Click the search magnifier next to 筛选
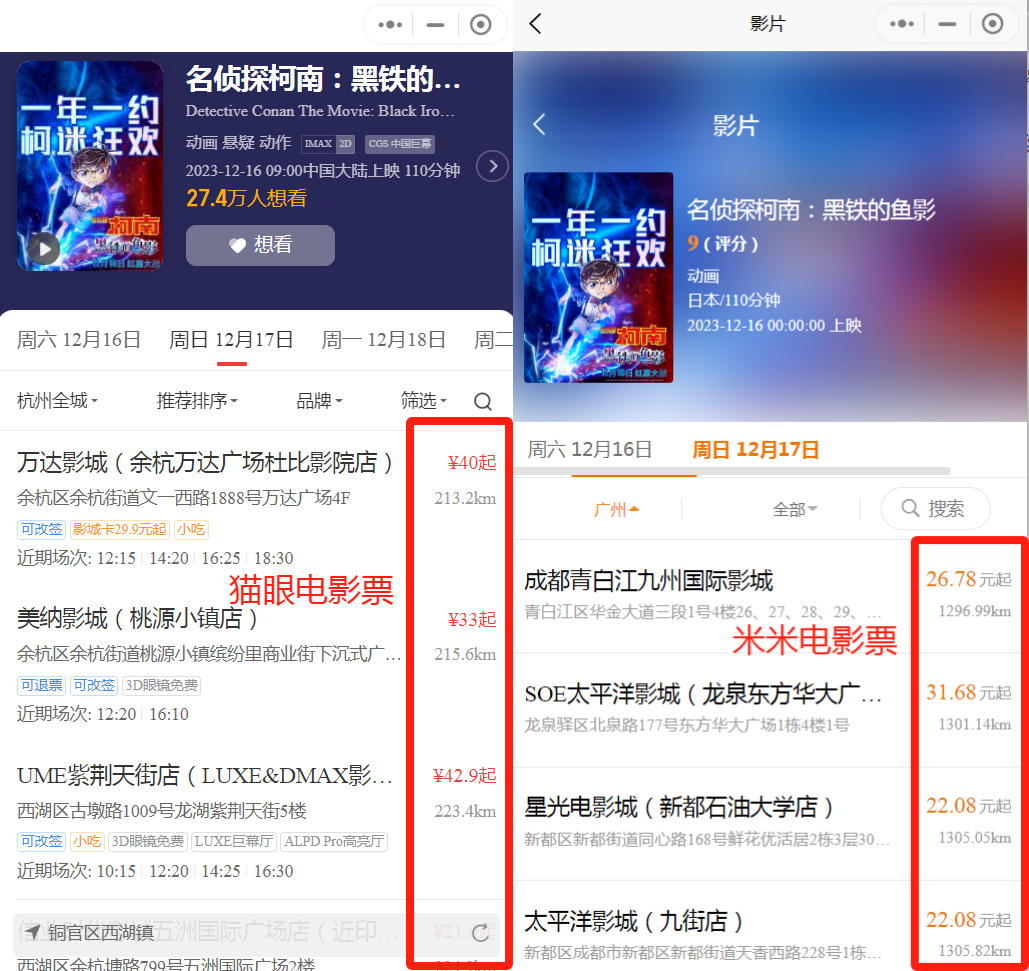1029x971 pixels. pos(483,401)
